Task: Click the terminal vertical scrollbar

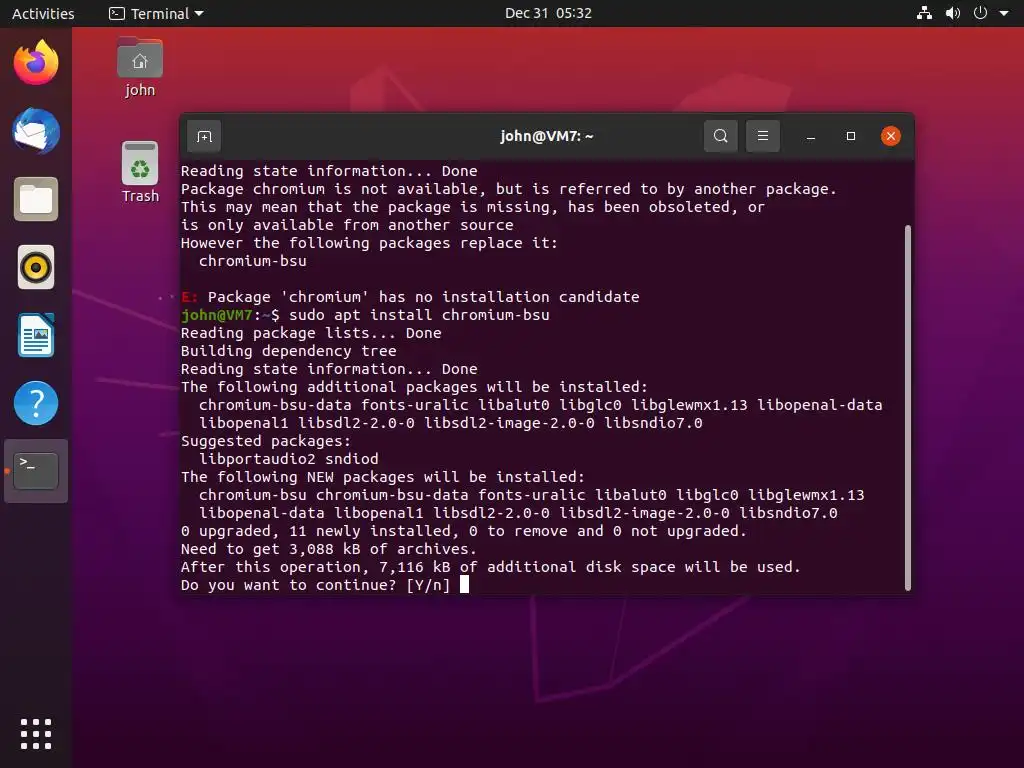Action: click(908, 408)
